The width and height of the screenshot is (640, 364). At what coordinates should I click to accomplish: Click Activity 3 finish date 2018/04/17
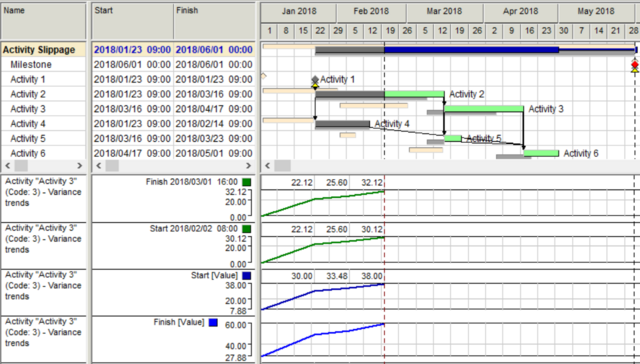(214, 109)
